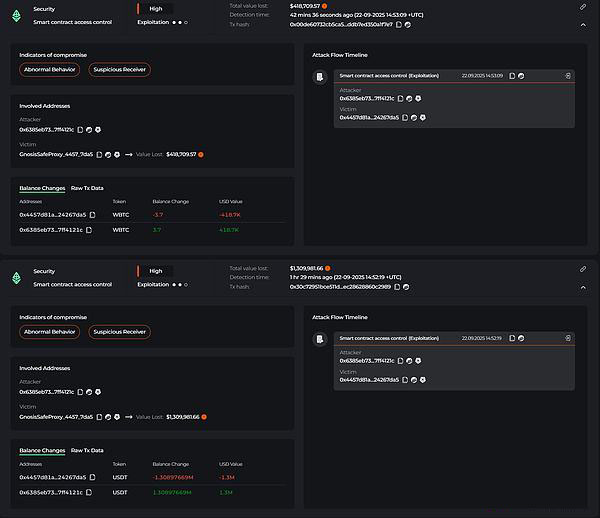Collapse the first alert with the chevron
The image size is (600, 518).
click(x=583, y=22)
